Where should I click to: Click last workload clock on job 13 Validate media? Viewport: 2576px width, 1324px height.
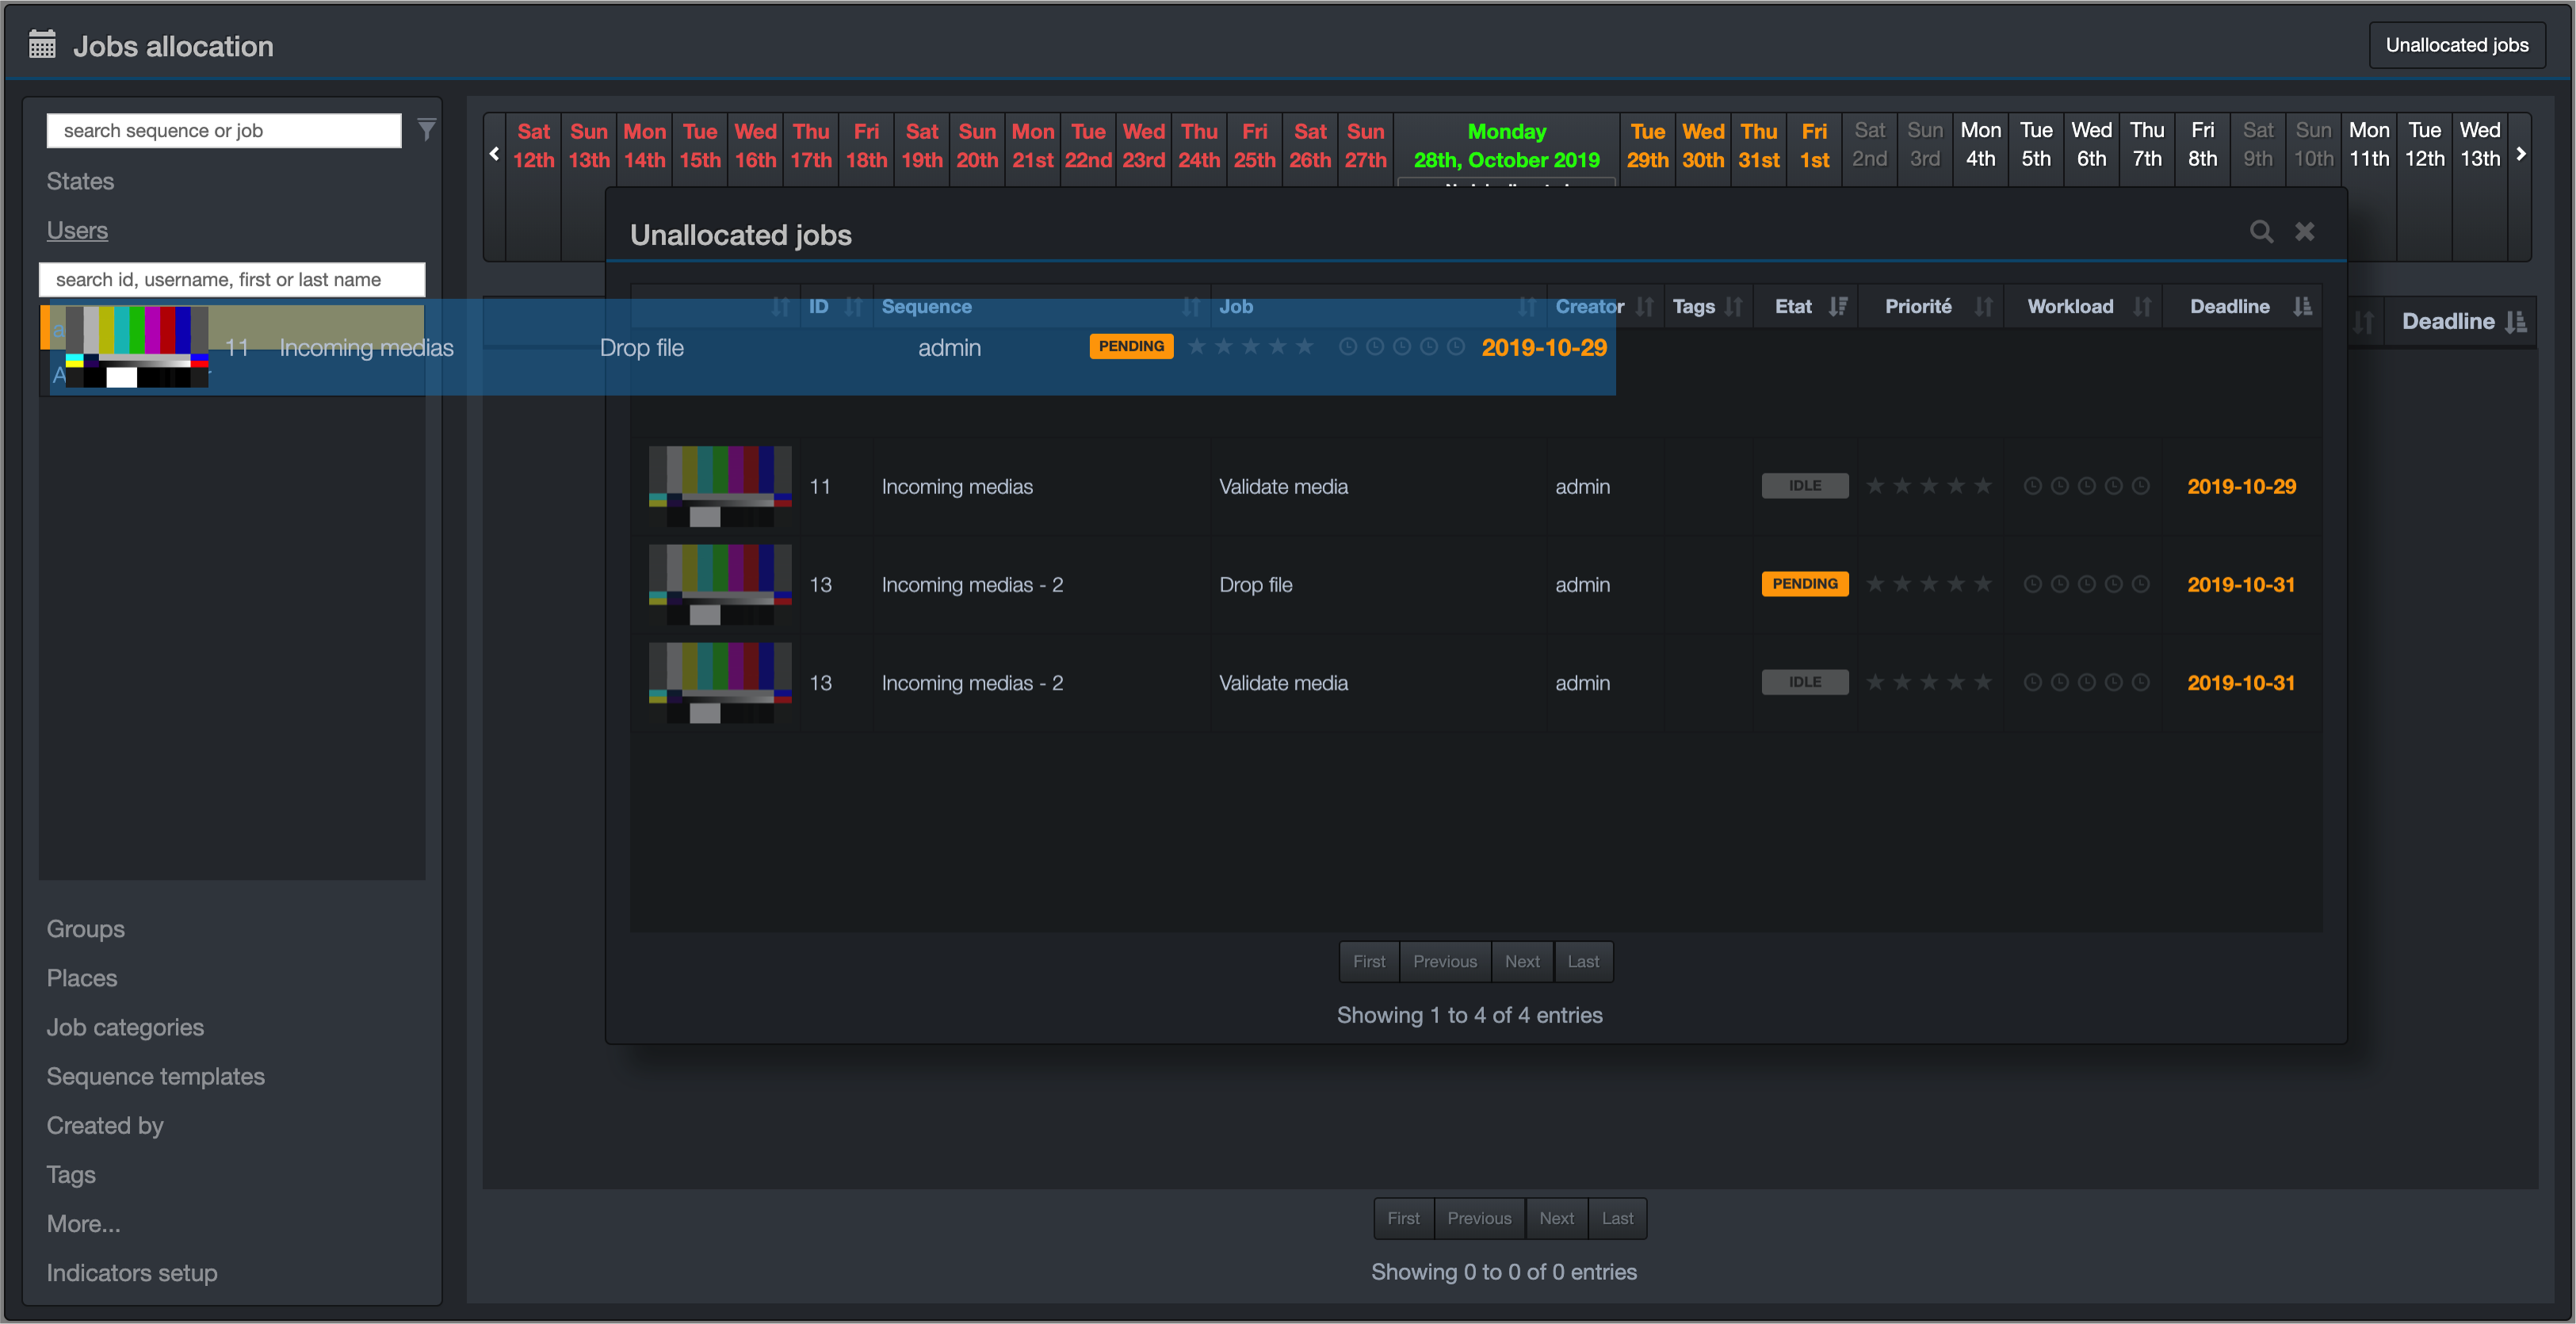point(2140,682)
